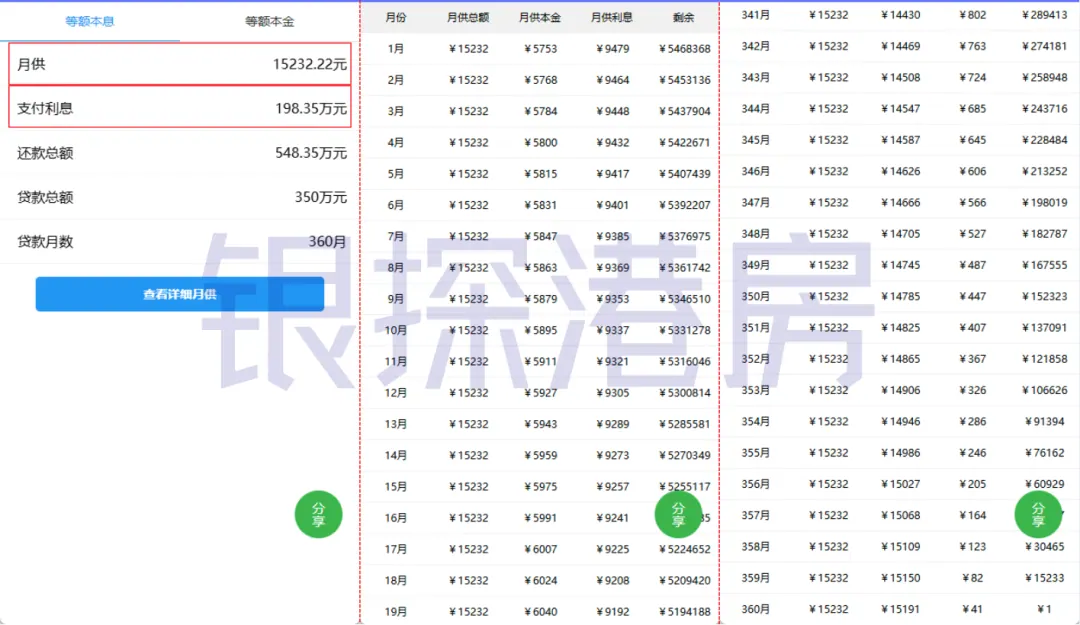Viewport: 1080px width, 625px height.
Task: Tap the green 分享 button in left panel
Action: [x=318, y=514]
